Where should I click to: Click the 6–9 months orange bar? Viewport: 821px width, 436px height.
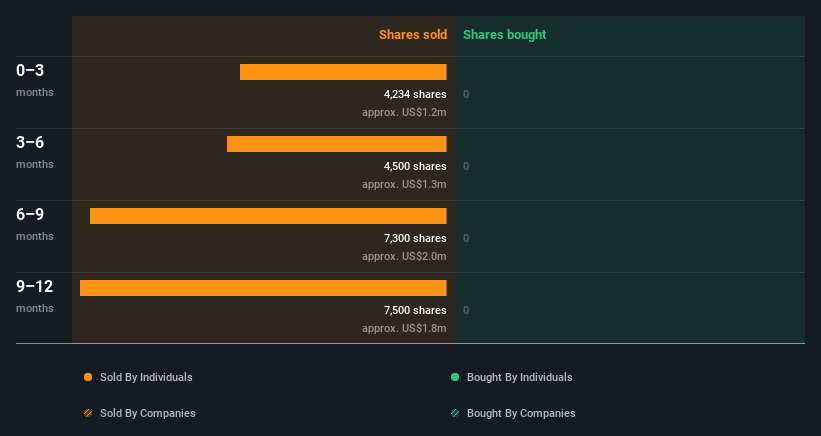point(268,216)
